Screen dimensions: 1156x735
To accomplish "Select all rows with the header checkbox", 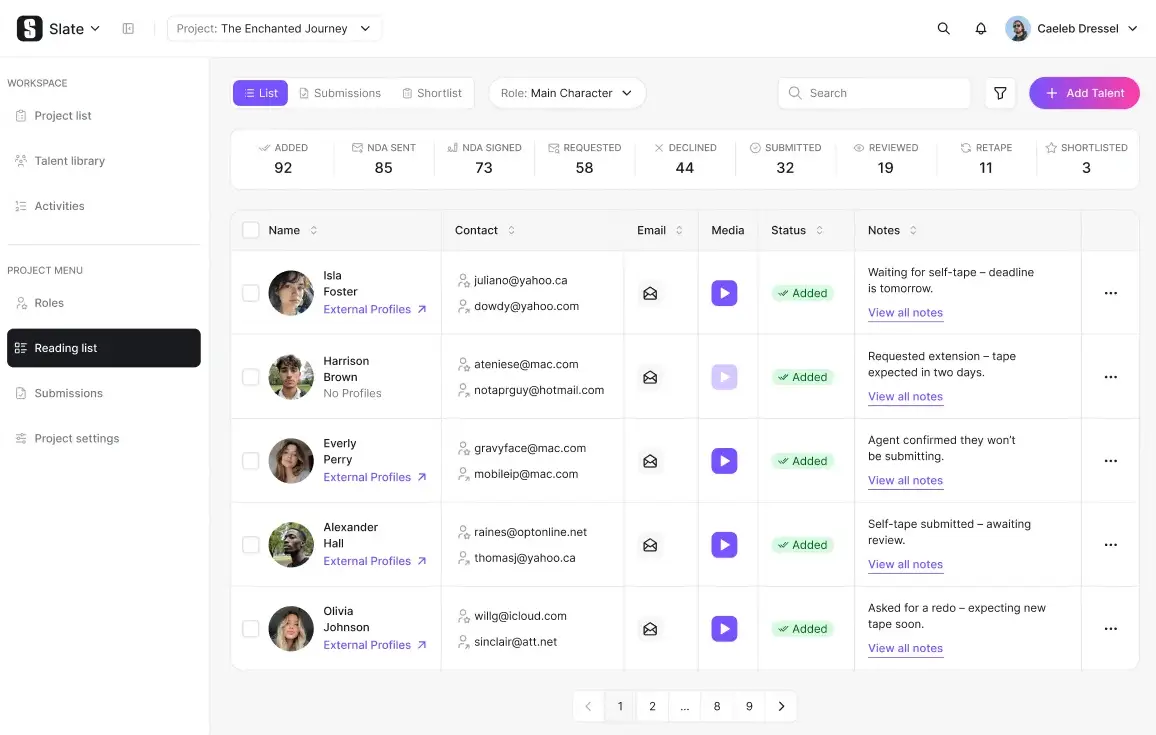I will (251, 230).
